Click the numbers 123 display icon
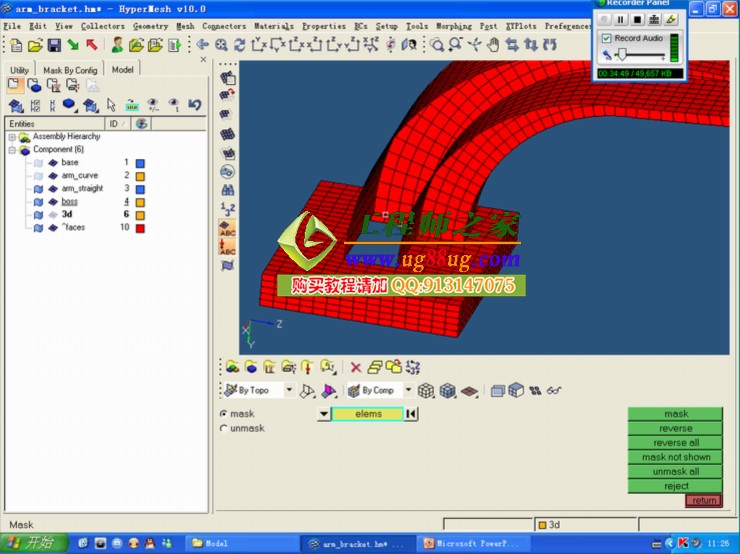Viewport: 740px width, 554px height. click(228, 209)
